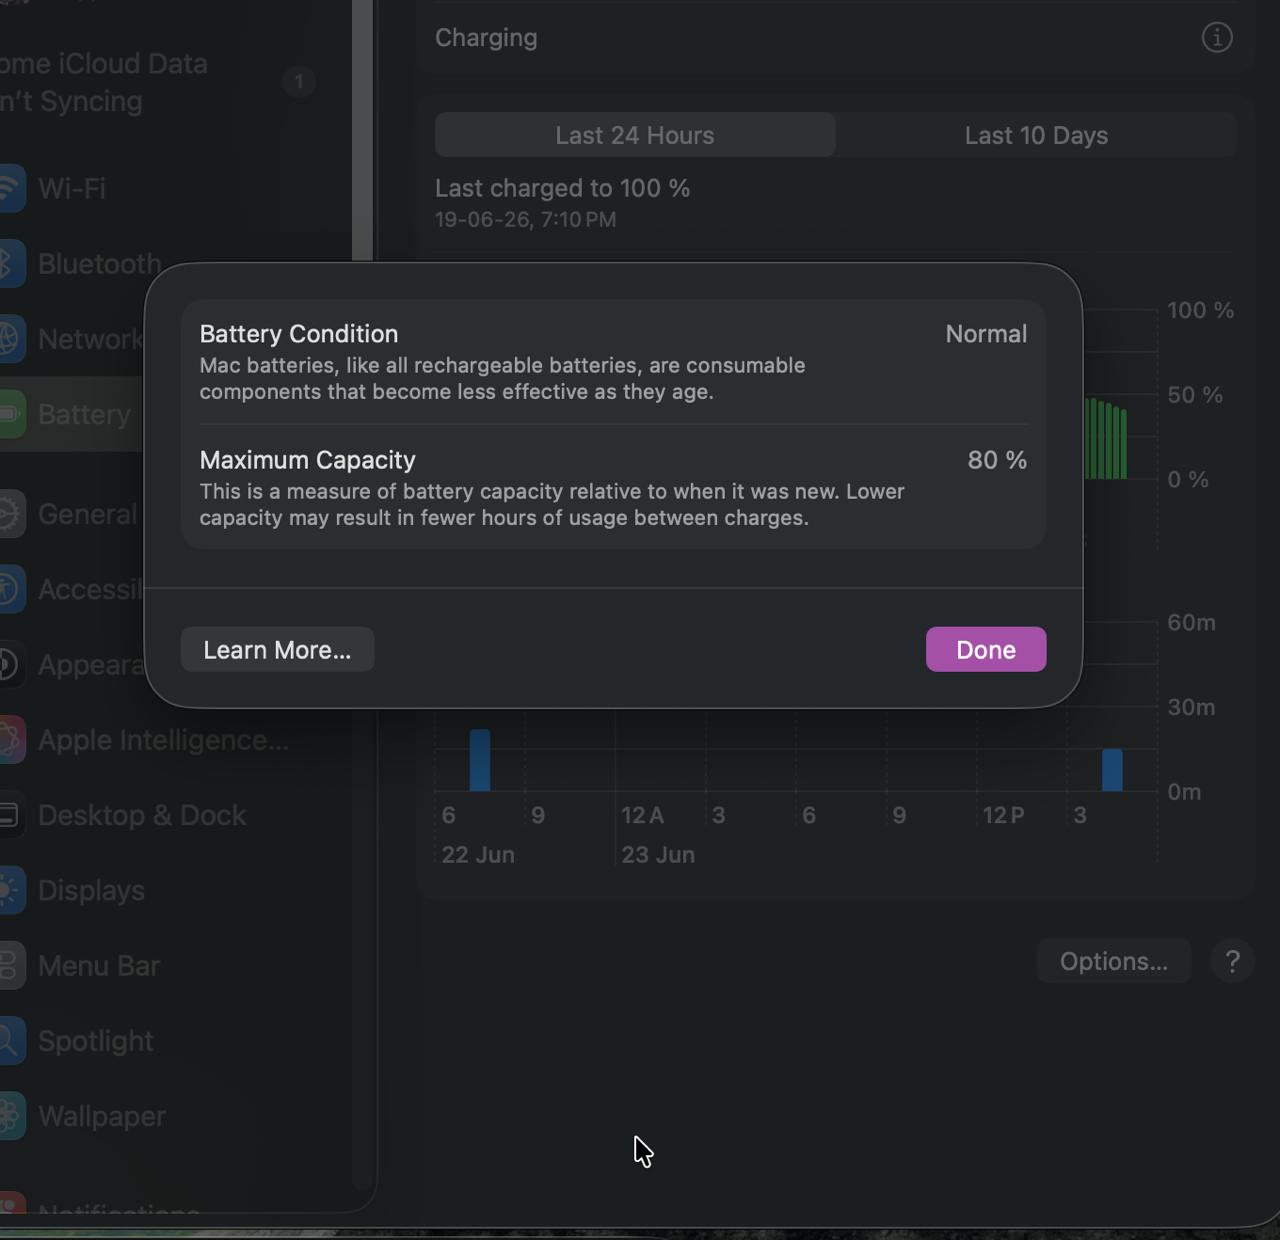The image size is (1280, 1240).
Task: Click the iCloud notification badge showing 1
Action: tap(298, 82)
